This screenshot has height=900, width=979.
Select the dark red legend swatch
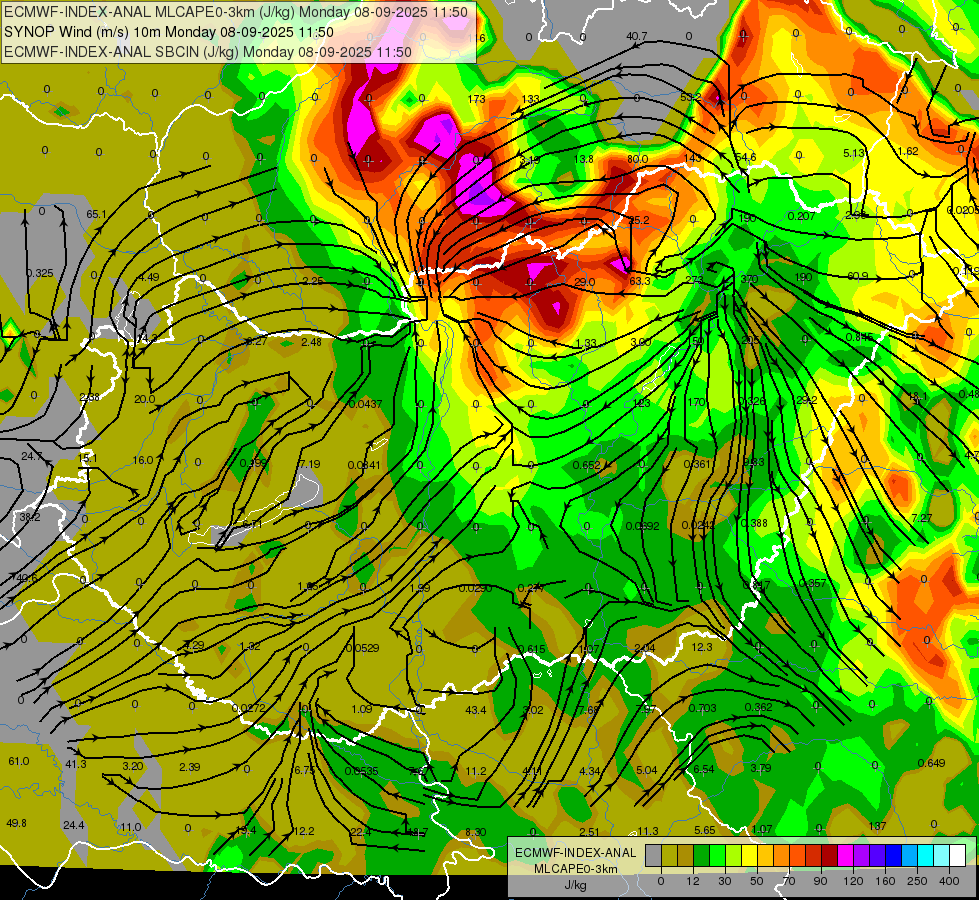click(829, 855)
